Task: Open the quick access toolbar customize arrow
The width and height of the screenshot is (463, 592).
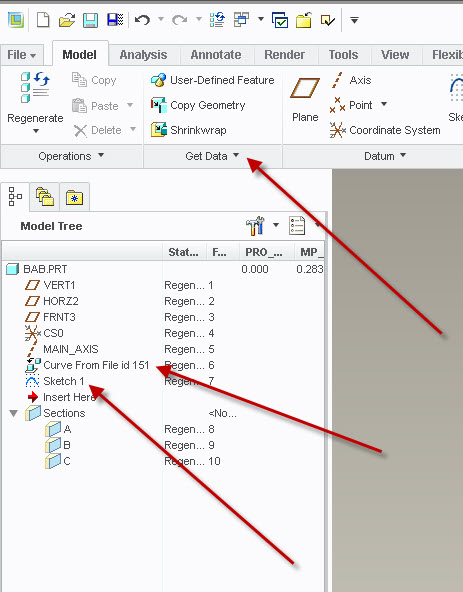Action: 354,20
